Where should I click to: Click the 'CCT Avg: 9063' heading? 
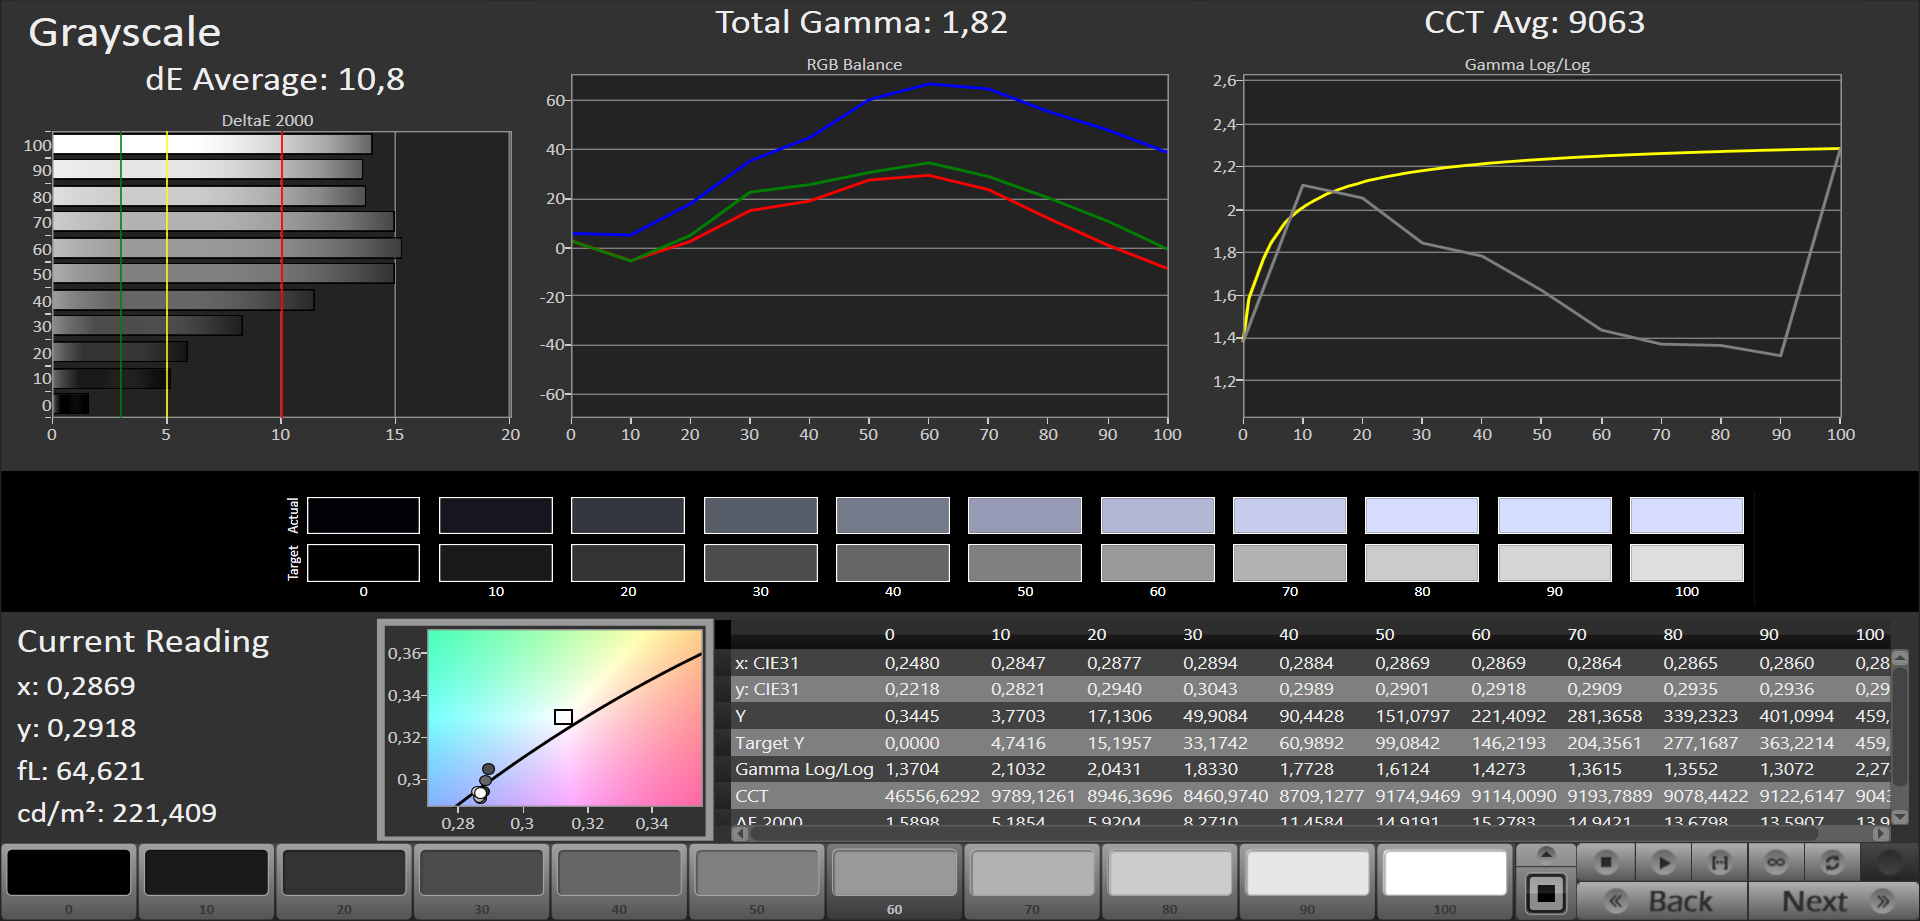click(x=1534, y=22)
